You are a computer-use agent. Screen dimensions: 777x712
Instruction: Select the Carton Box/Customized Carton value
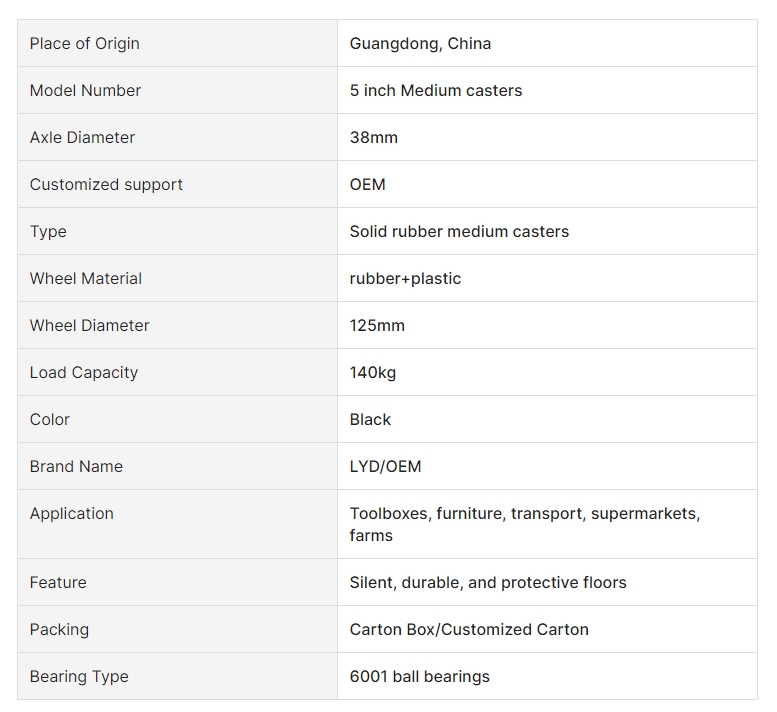[x=469, y=630]
